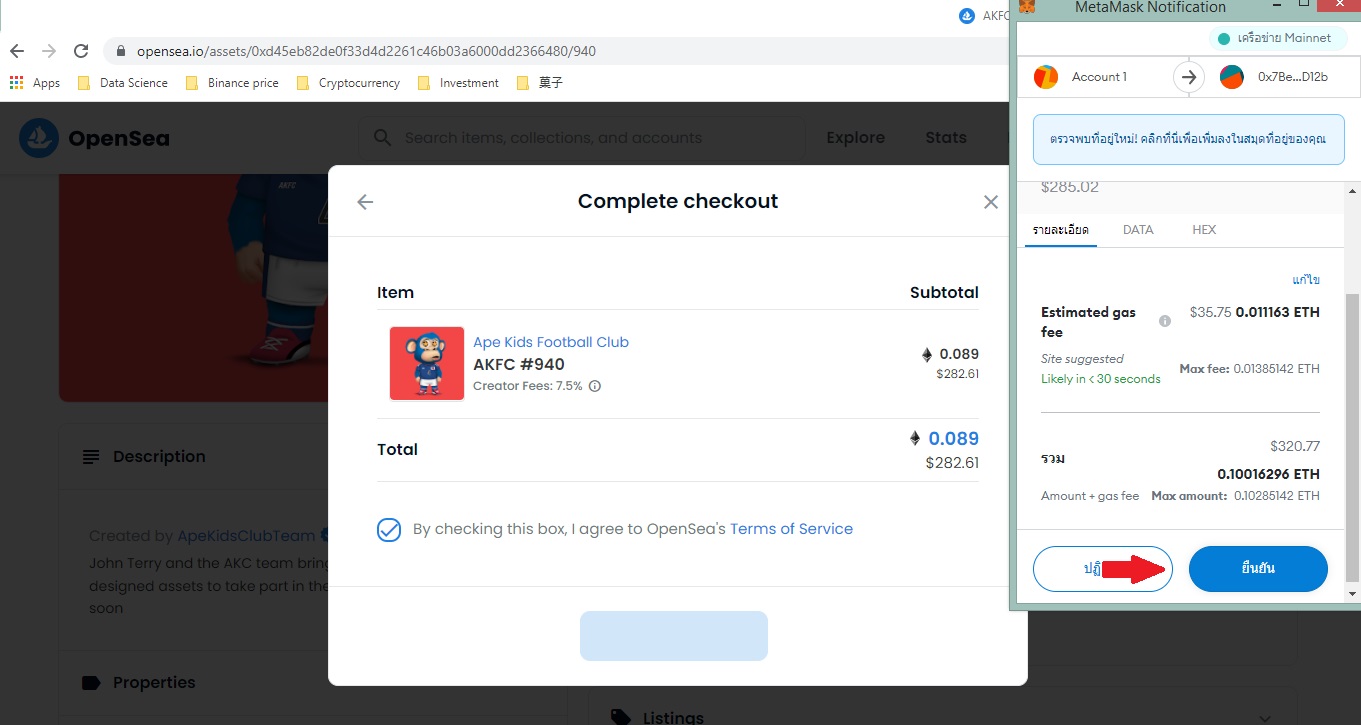Image resolution: width=1361 pixels, height=725 pixels.
Task: Open the Stats menu on OpenSea
Action: point(946,138)
